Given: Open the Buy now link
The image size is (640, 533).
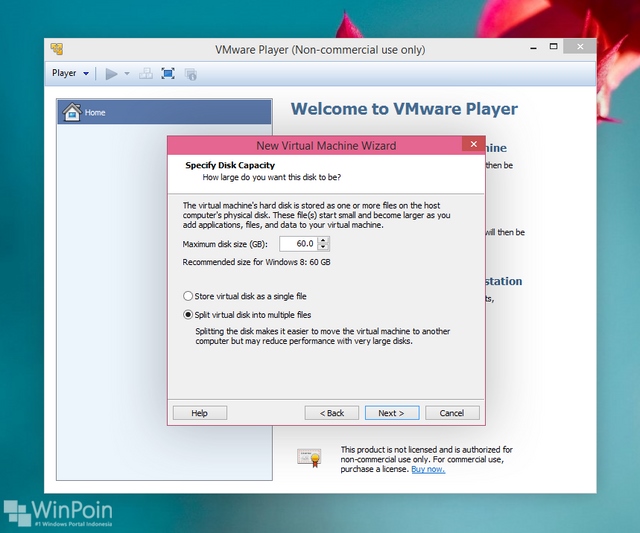Looking at the screenshot, I should 428,469.
